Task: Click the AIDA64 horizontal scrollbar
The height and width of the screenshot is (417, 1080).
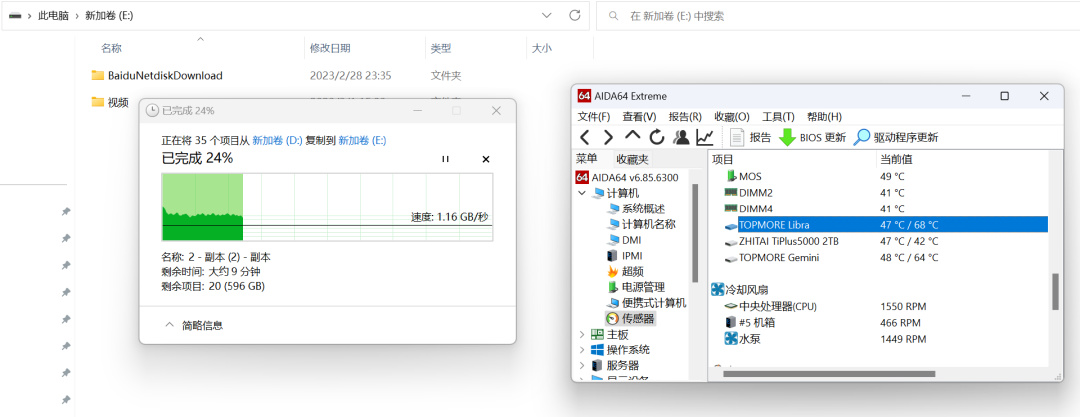Action: click(x=829, y=374)
